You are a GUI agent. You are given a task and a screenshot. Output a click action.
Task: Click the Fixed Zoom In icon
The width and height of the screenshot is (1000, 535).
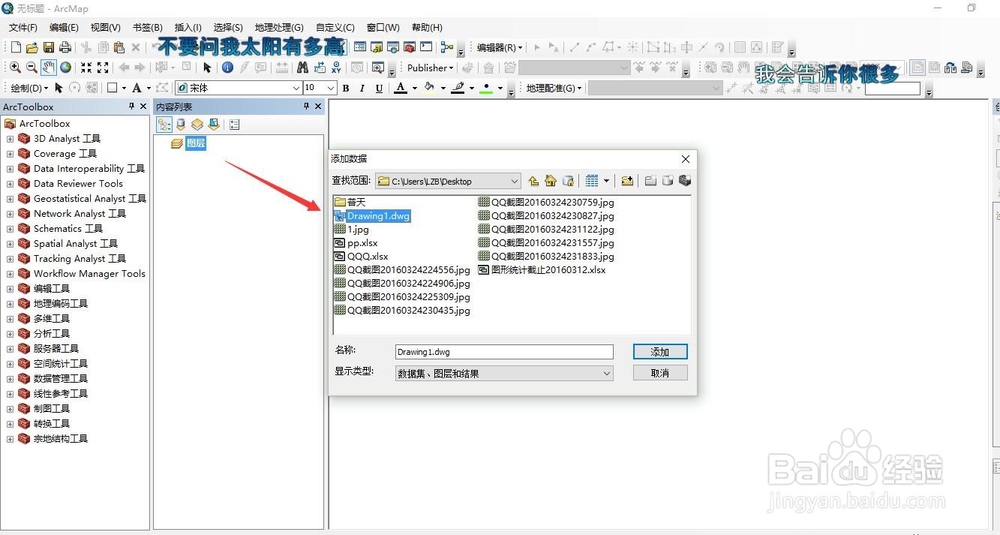[x=86, y=68]
